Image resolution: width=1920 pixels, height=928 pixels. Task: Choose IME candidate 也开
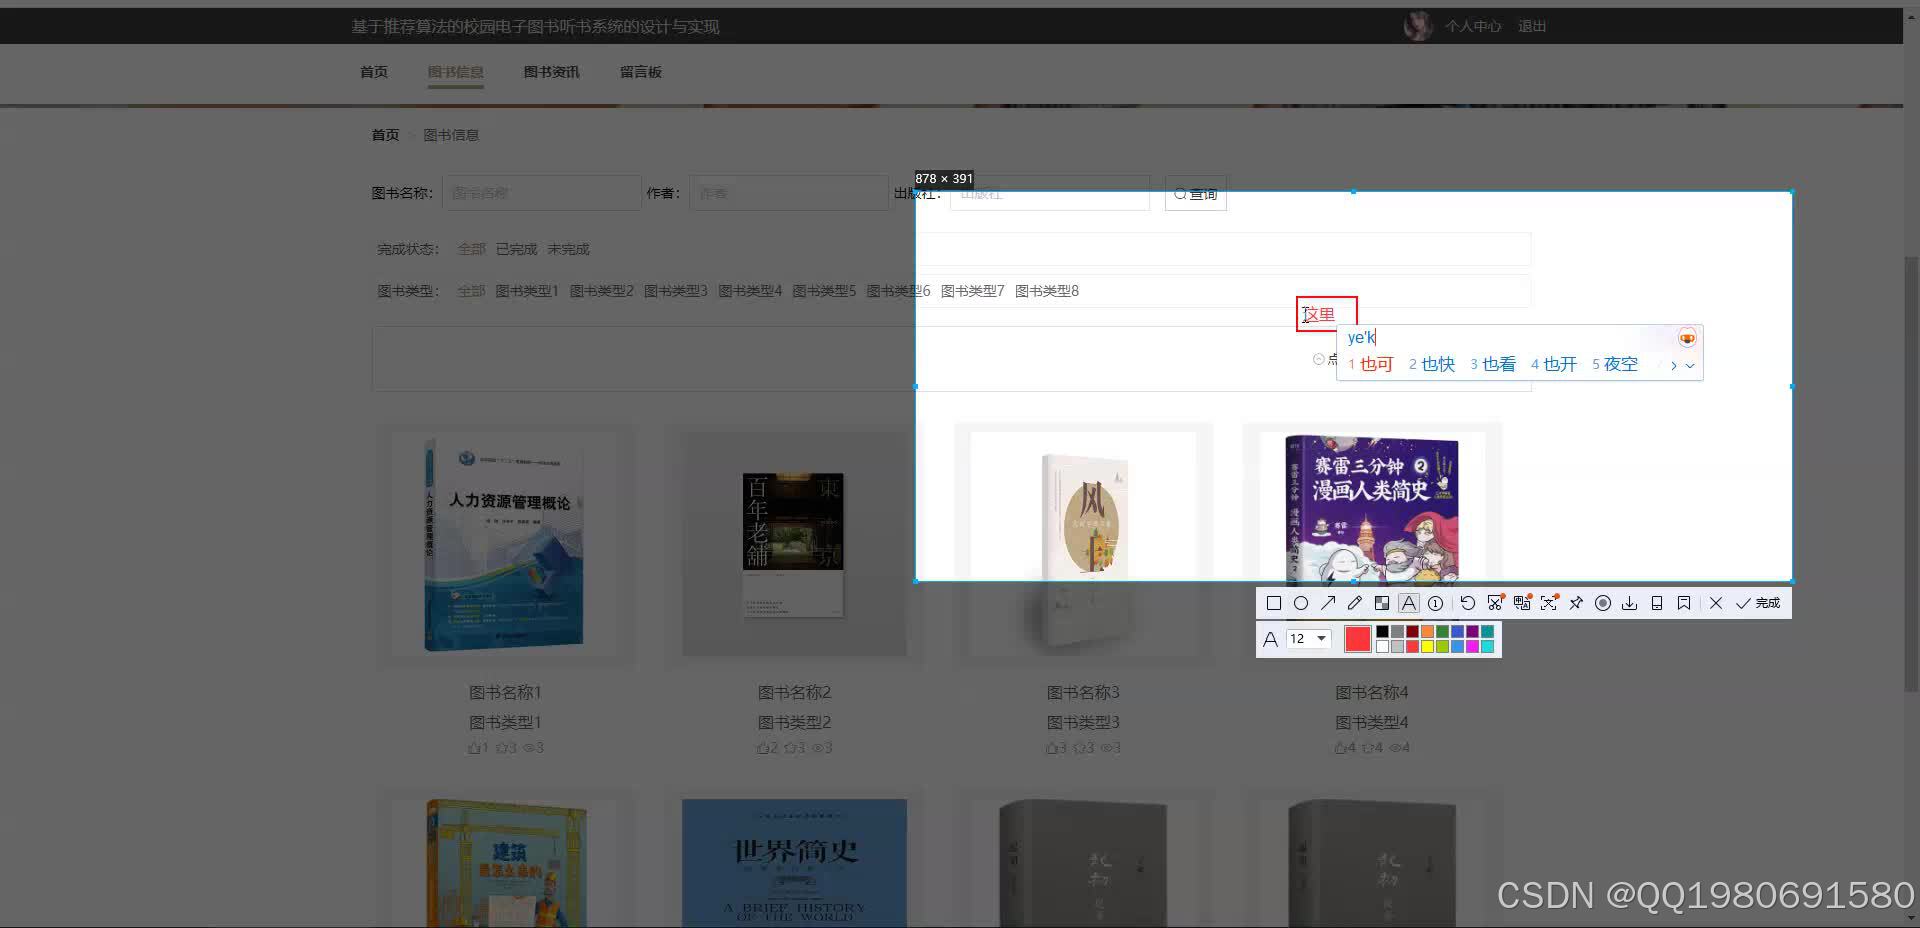click(x=1554, y=364)
